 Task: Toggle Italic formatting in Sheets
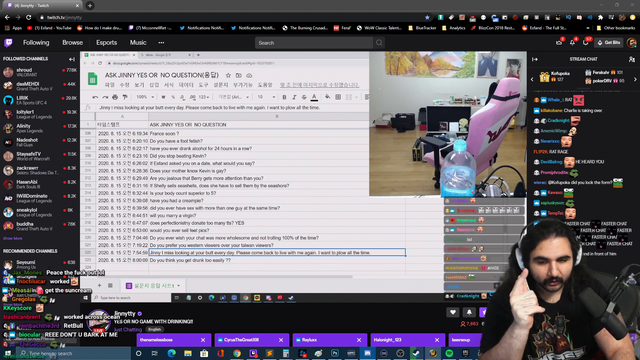294,97
